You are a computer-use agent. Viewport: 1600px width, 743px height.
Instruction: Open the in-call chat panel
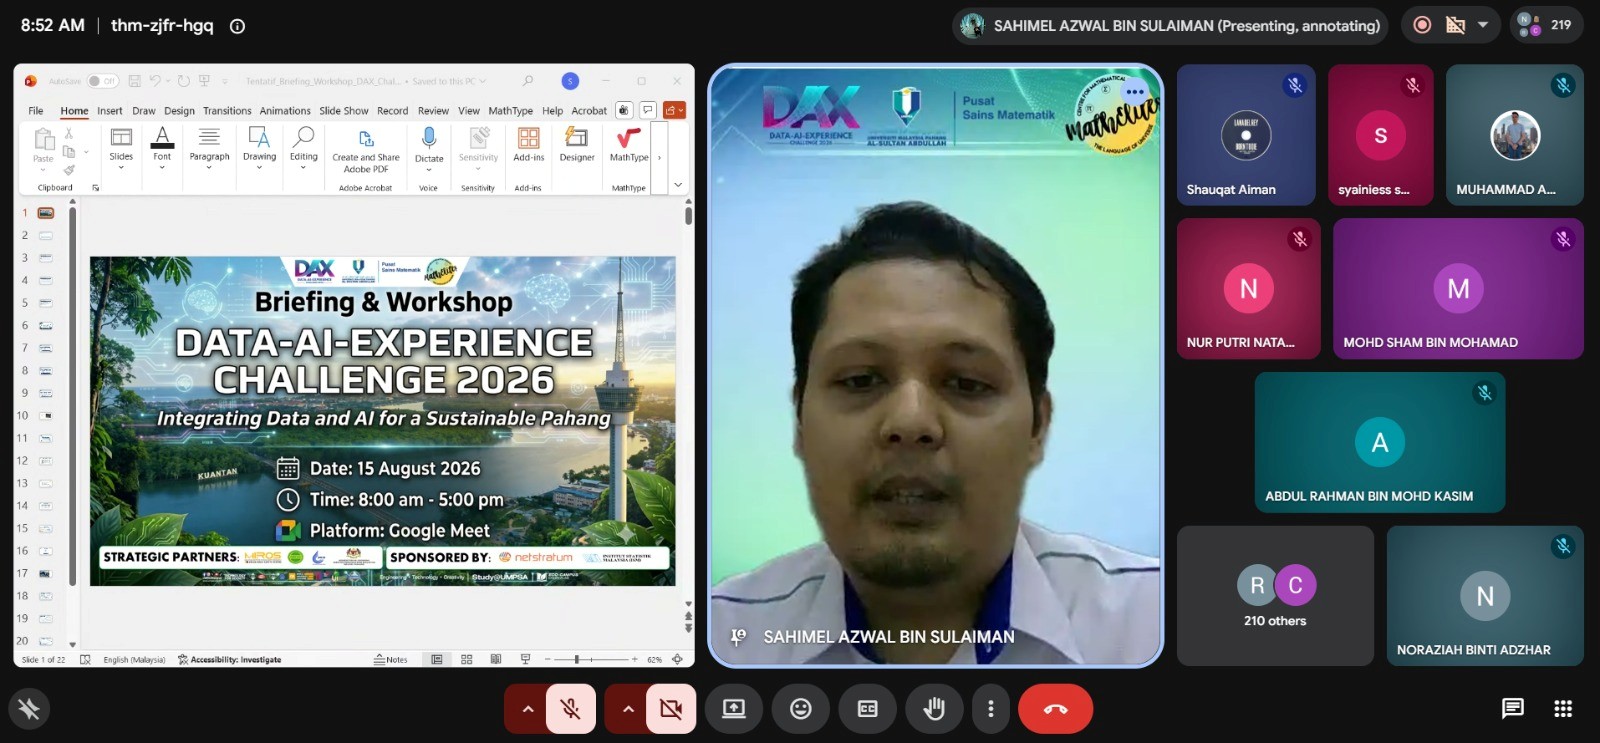(x=1513, y=709)
